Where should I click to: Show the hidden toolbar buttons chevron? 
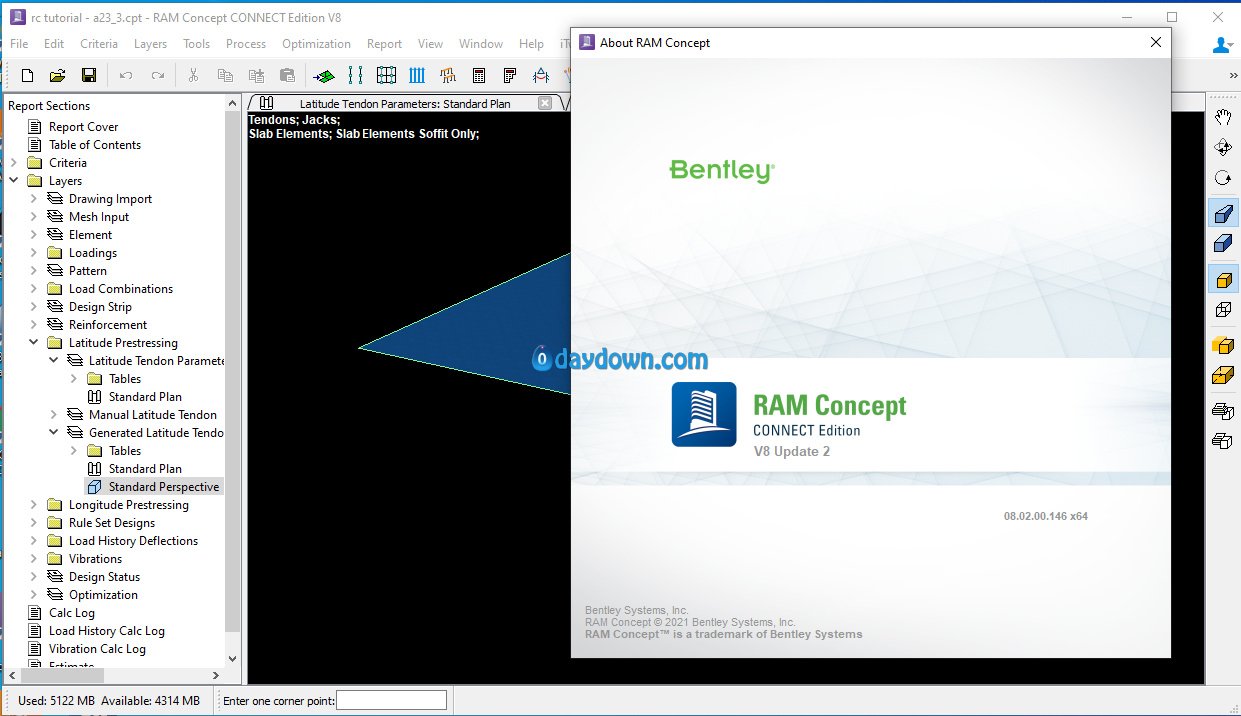(1232, 75)
